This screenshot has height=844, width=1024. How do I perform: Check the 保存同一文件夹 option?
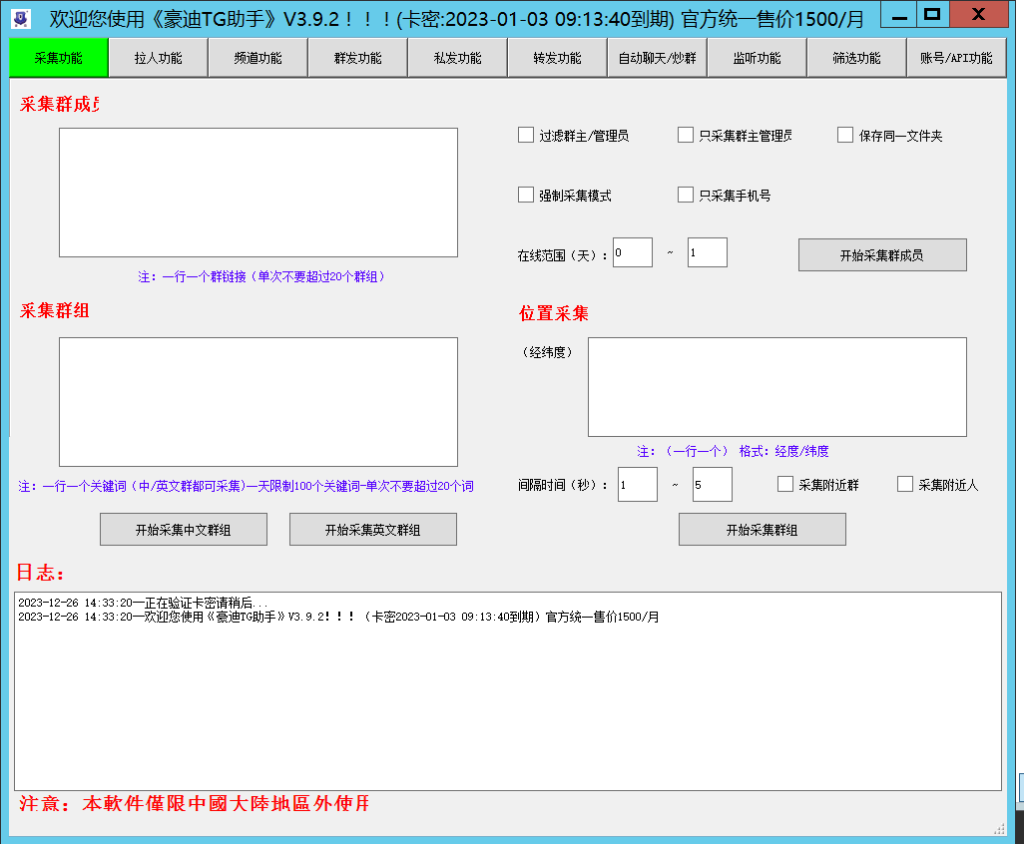[845, 135]
